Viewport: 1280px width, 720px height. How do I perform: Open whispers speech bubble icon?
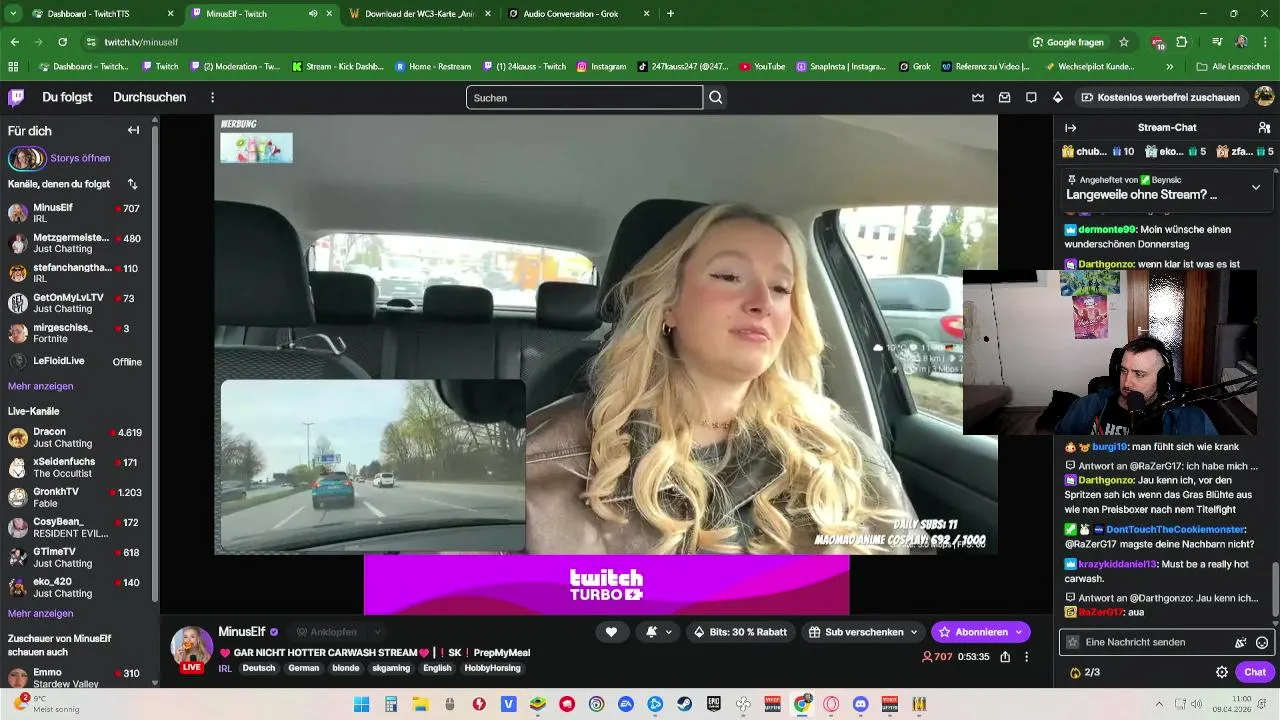click(1031, 97)
